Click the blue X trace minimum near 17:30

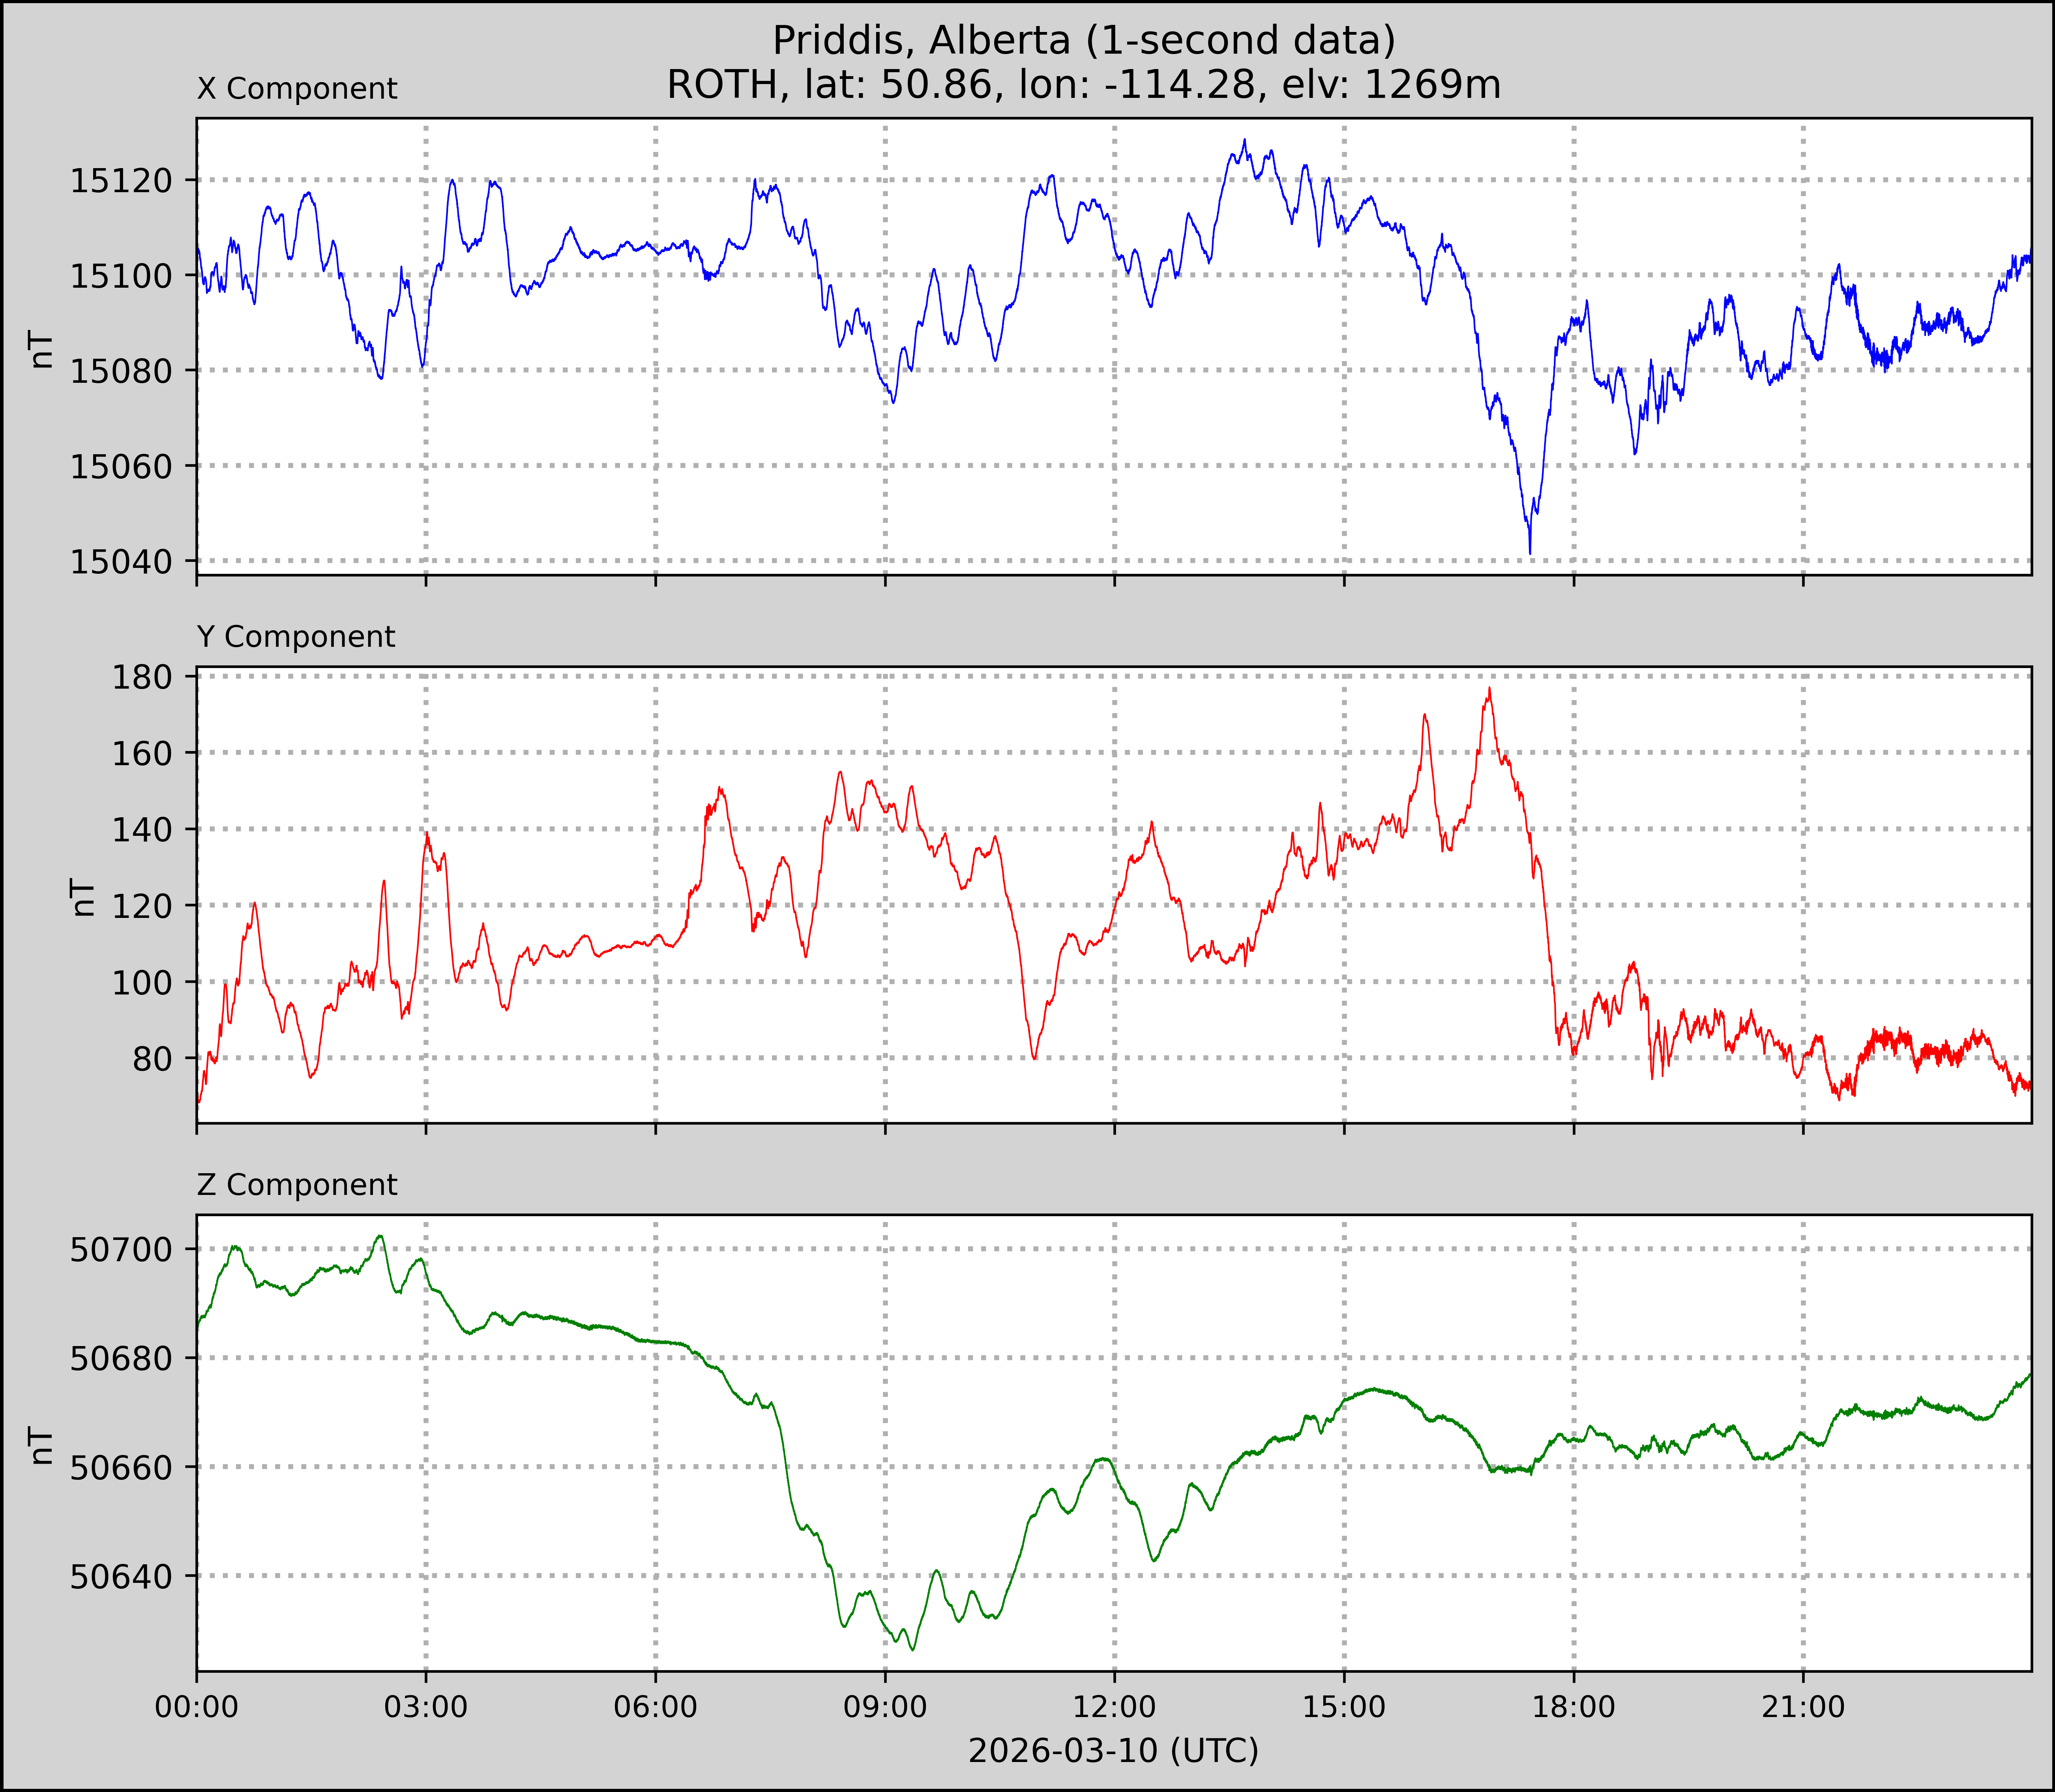pos(1530,552)
